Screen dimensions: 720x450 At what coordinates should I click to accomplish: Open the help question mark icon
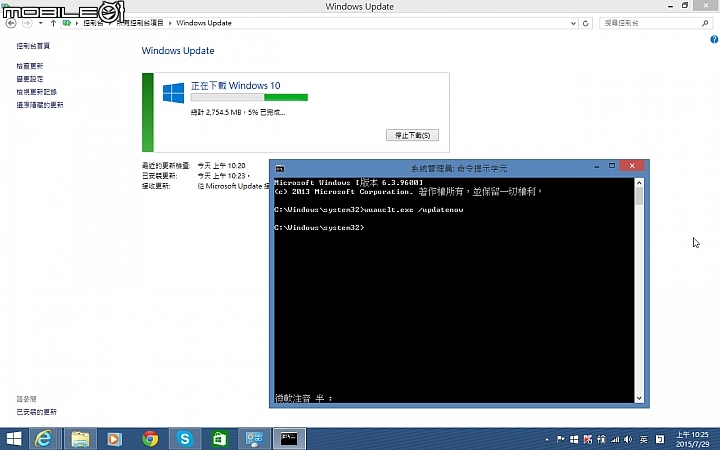point(714,39)
